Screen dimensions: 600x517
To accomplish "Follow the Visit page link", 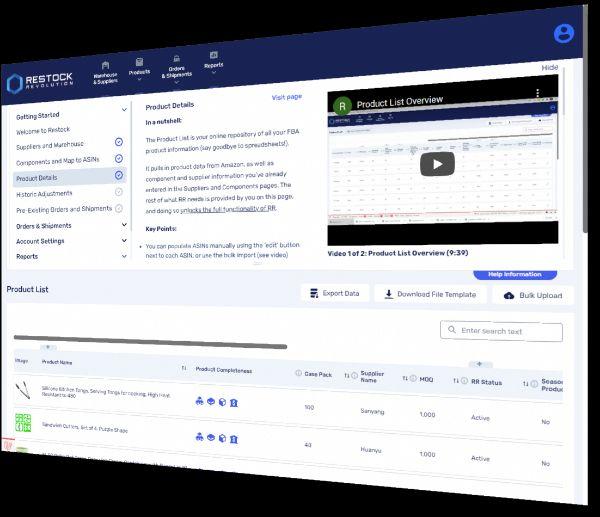I will point(287,97).
